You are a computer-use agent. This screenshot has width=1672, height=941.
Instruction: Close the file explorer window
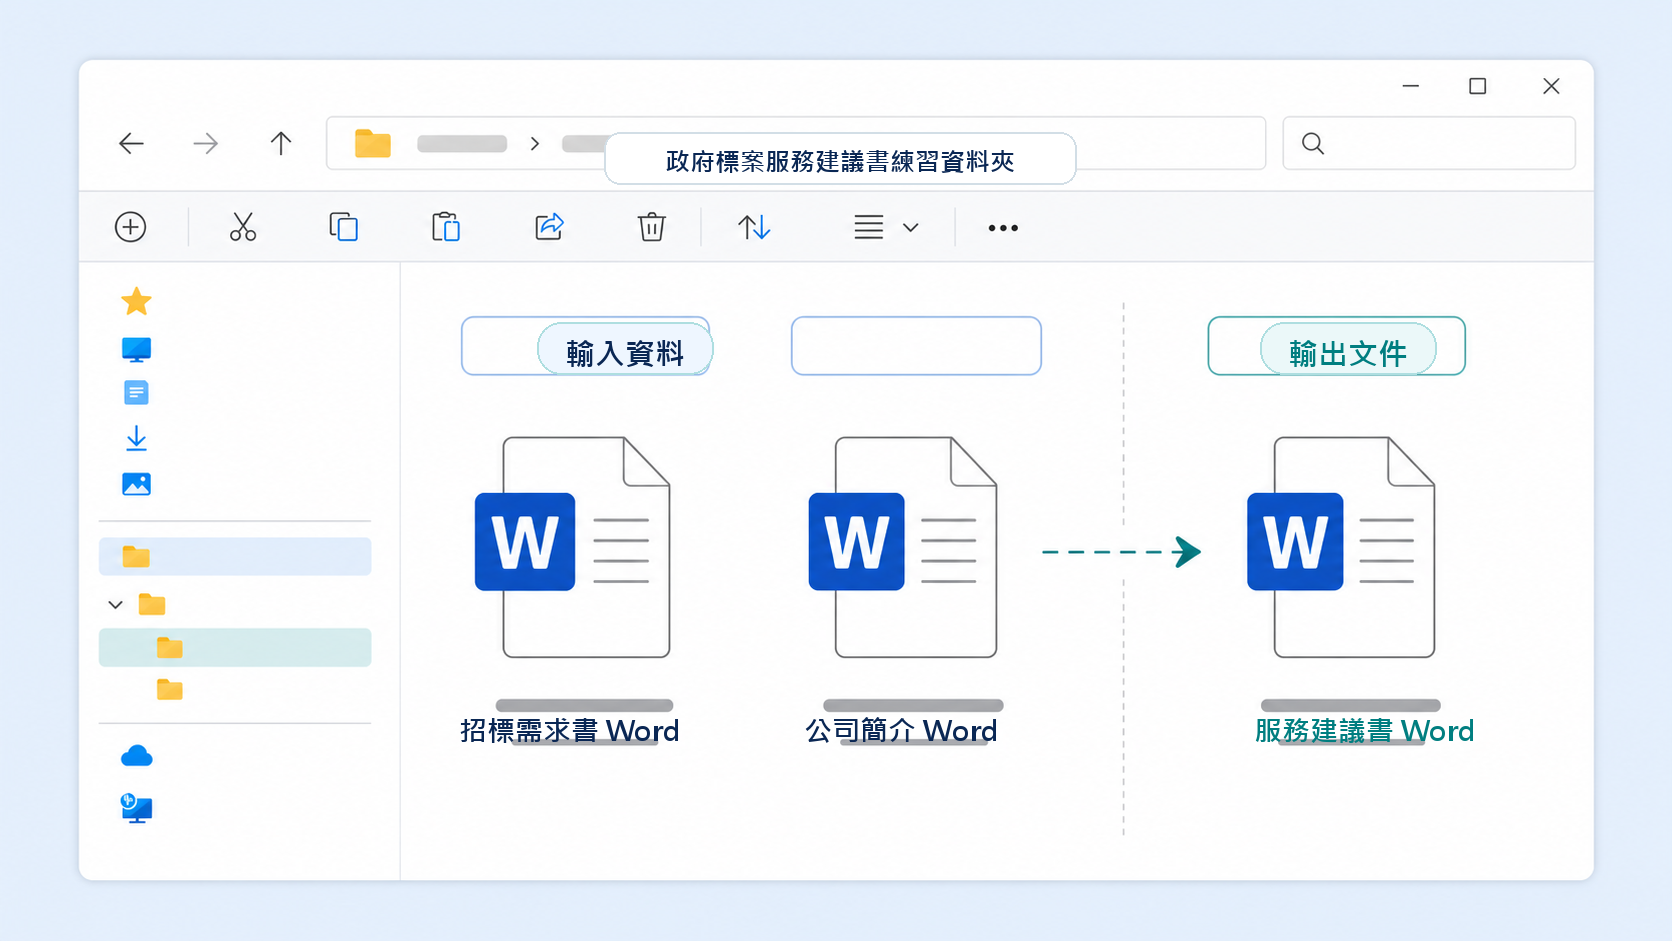[x=1551, y=86]
